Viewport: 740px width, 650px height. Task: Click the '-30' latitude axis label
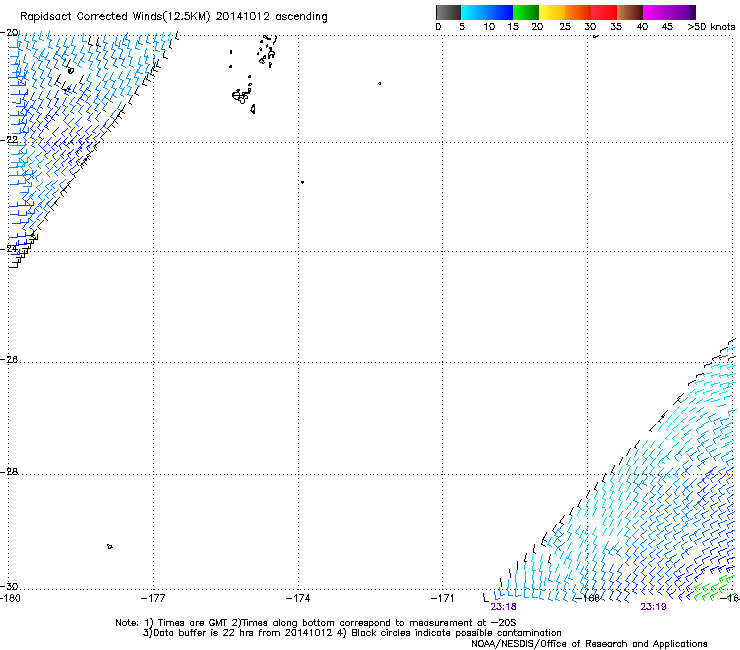coord(10,586)
